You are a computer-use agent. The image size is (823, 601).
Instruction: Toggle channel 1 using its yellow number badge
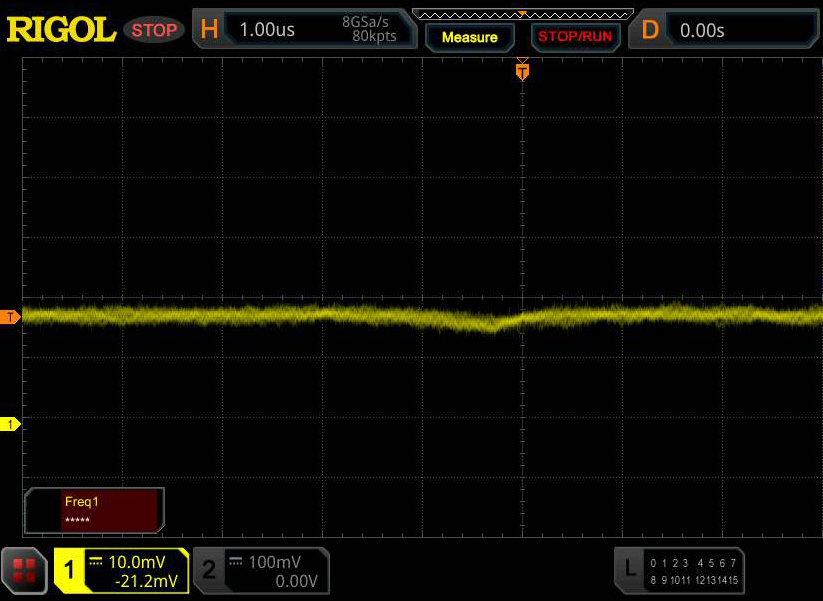[x=70, y=571]
